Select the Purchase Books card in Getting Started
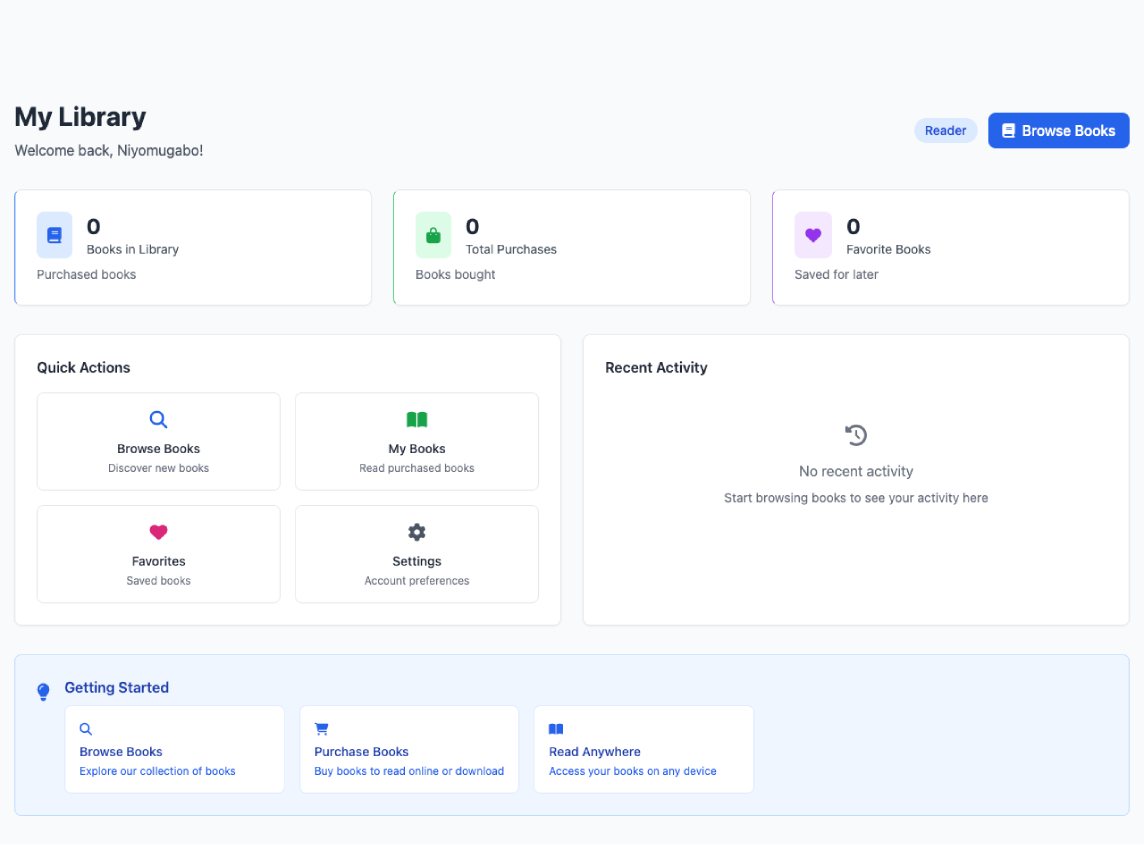The height and width of the screenshot is (845, 1144). (x=408, y=749)
